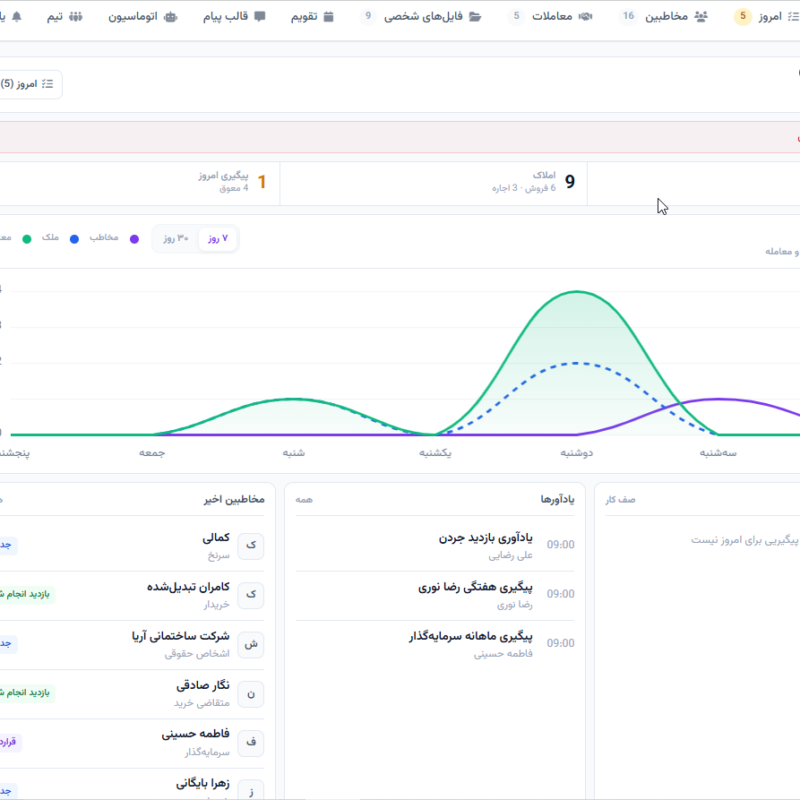Open the مخاطبین navigation tab
The image size is (800, 800).
coord(663,16)
